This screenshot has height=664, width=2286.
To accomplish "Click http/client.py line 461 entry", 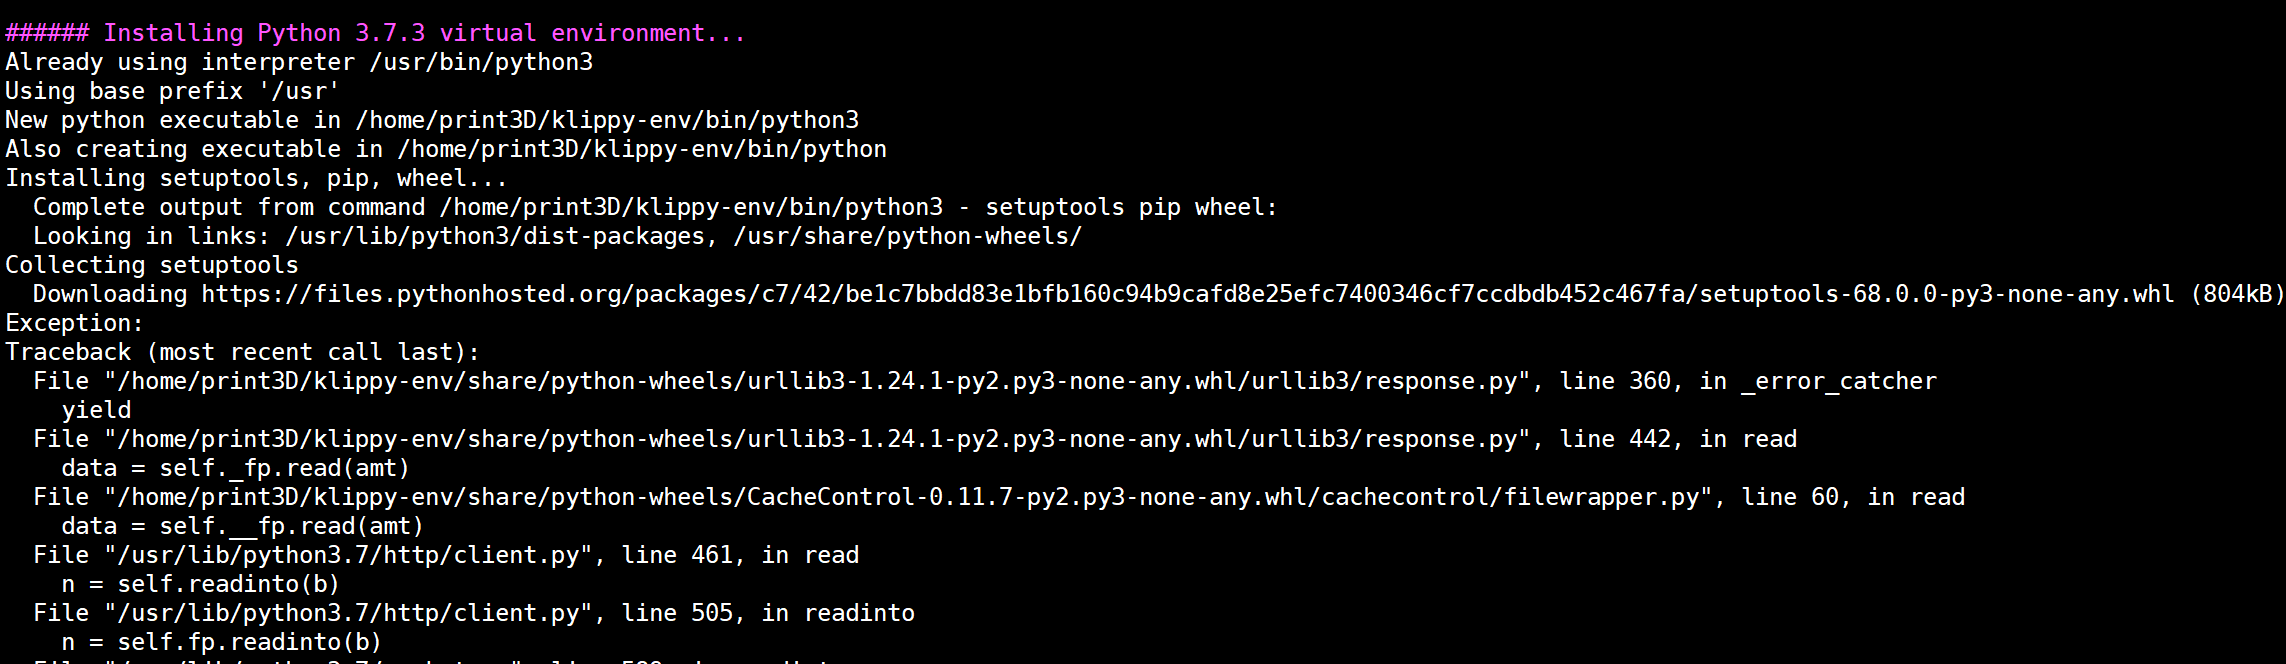I will coord(446,555).
